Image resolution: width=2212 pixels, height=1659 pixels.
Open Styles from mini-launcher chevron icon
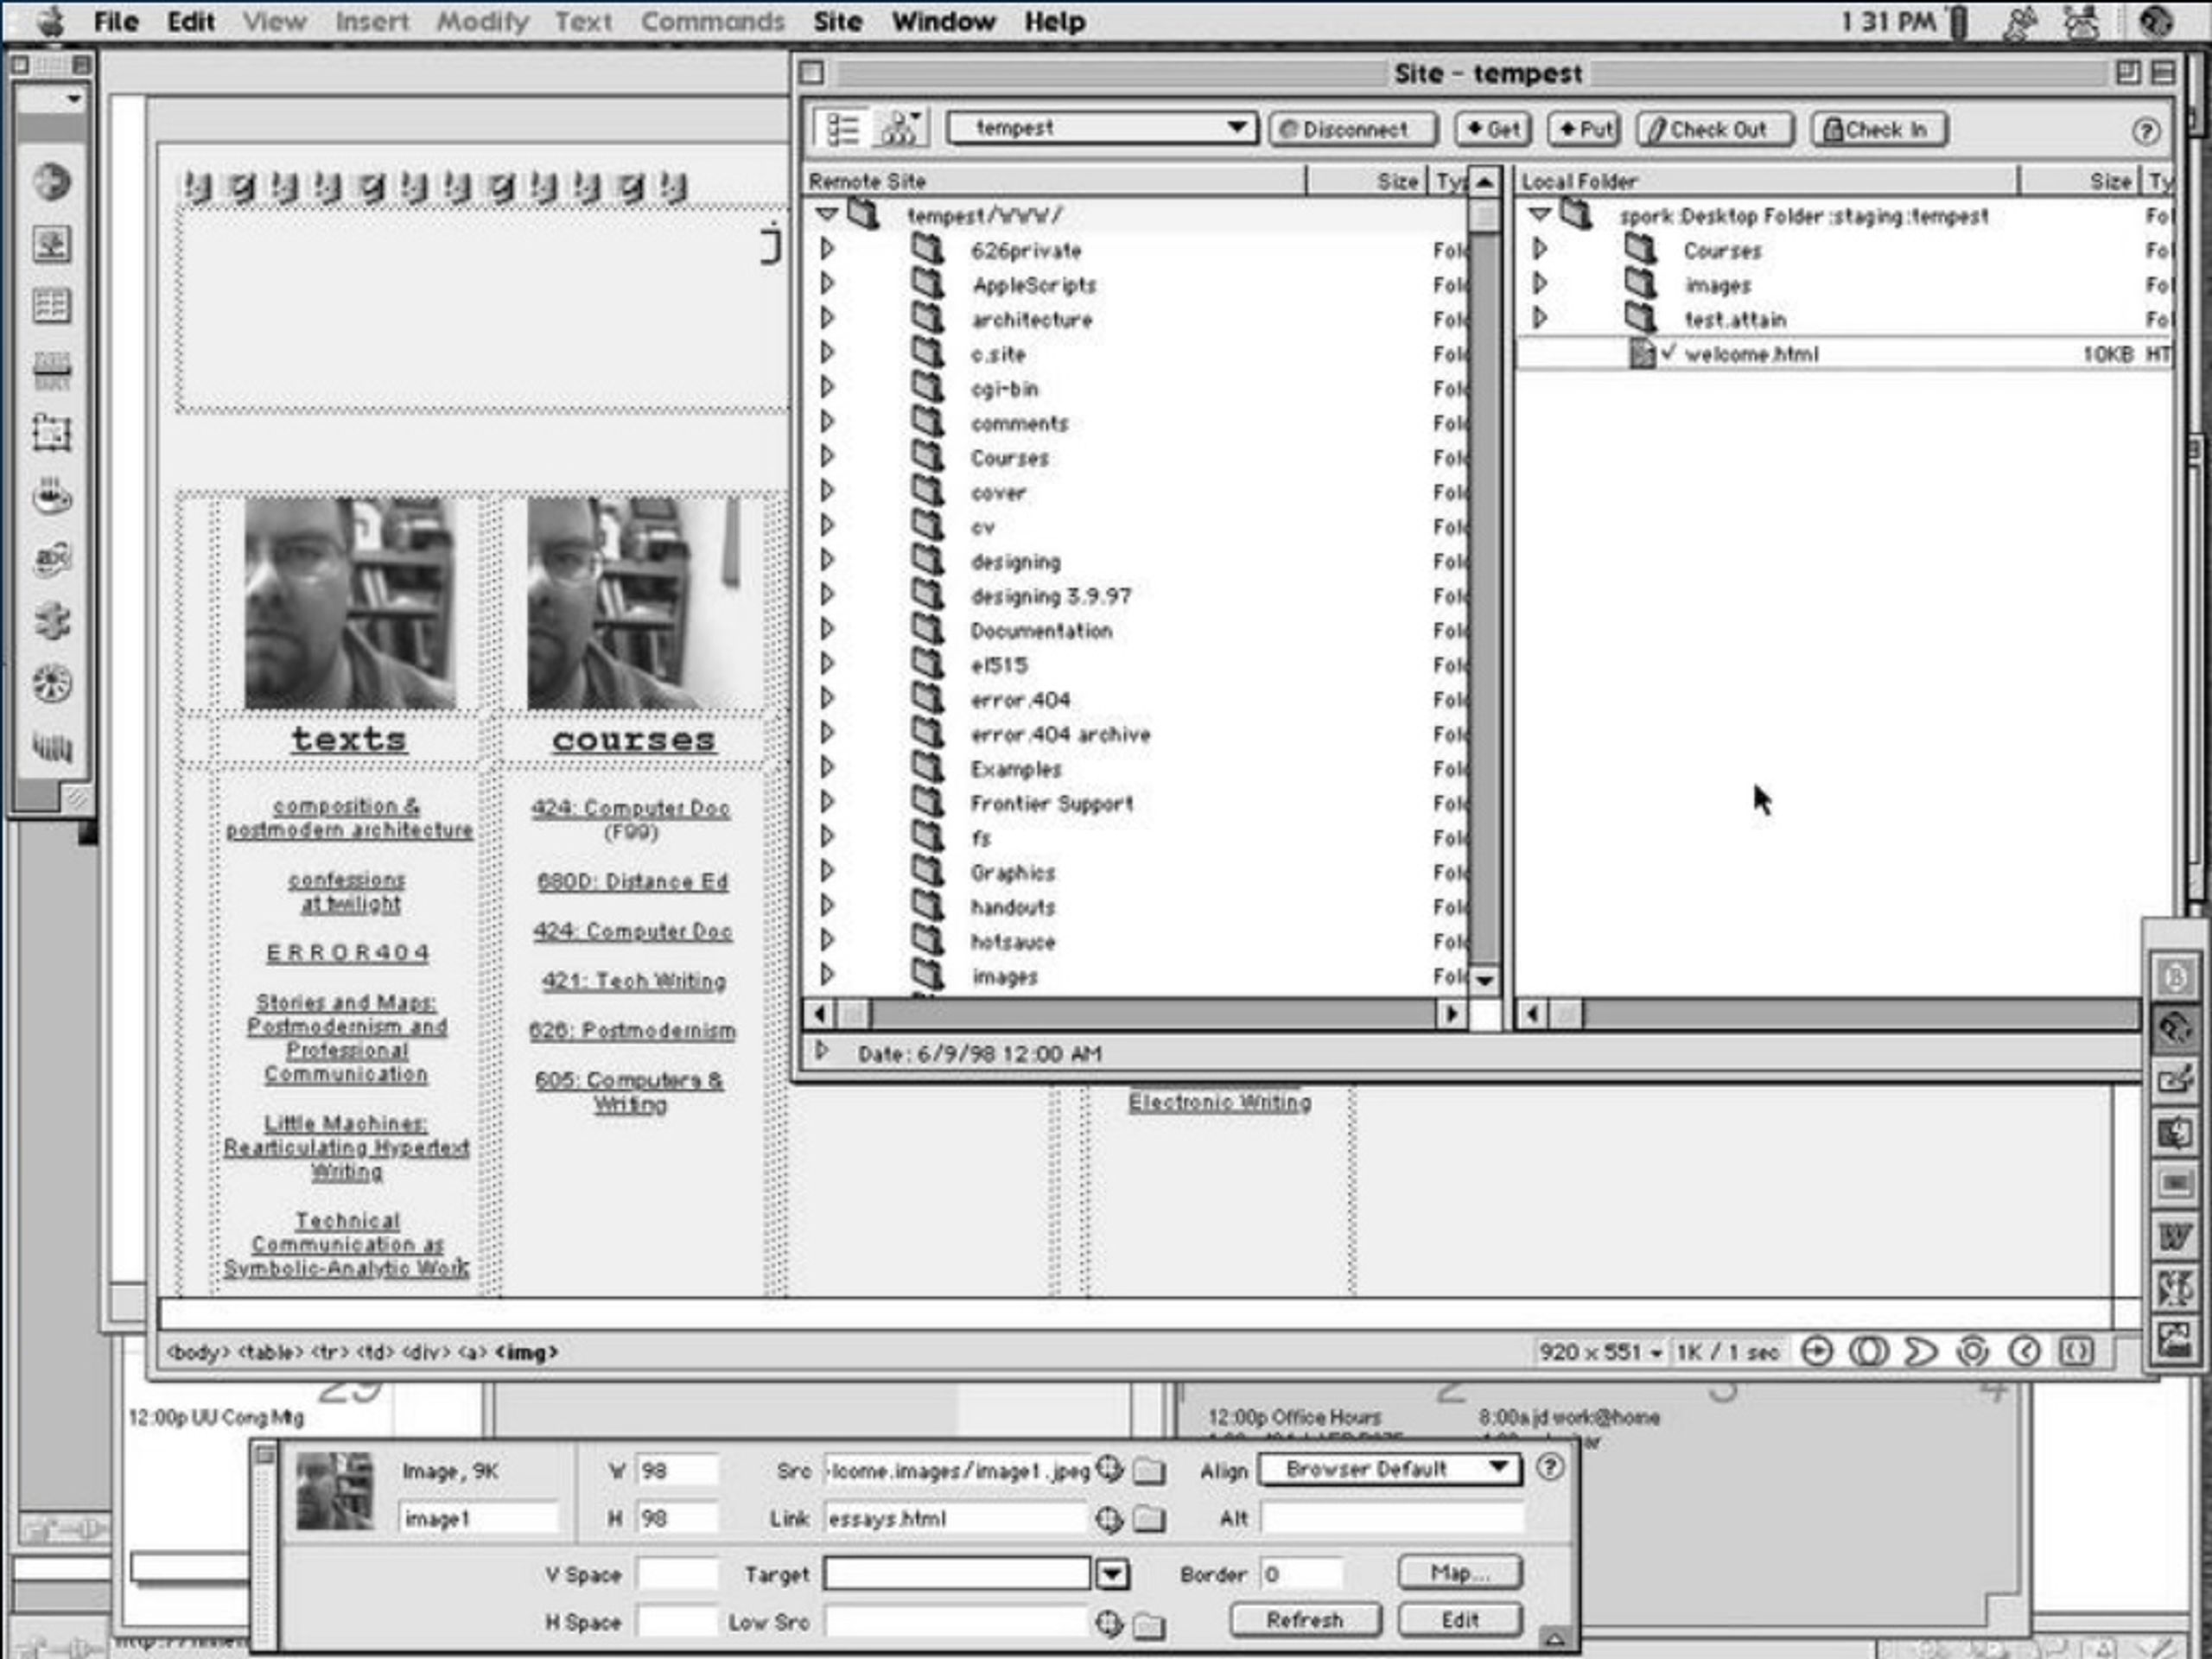click(x=1920, y=1352)
